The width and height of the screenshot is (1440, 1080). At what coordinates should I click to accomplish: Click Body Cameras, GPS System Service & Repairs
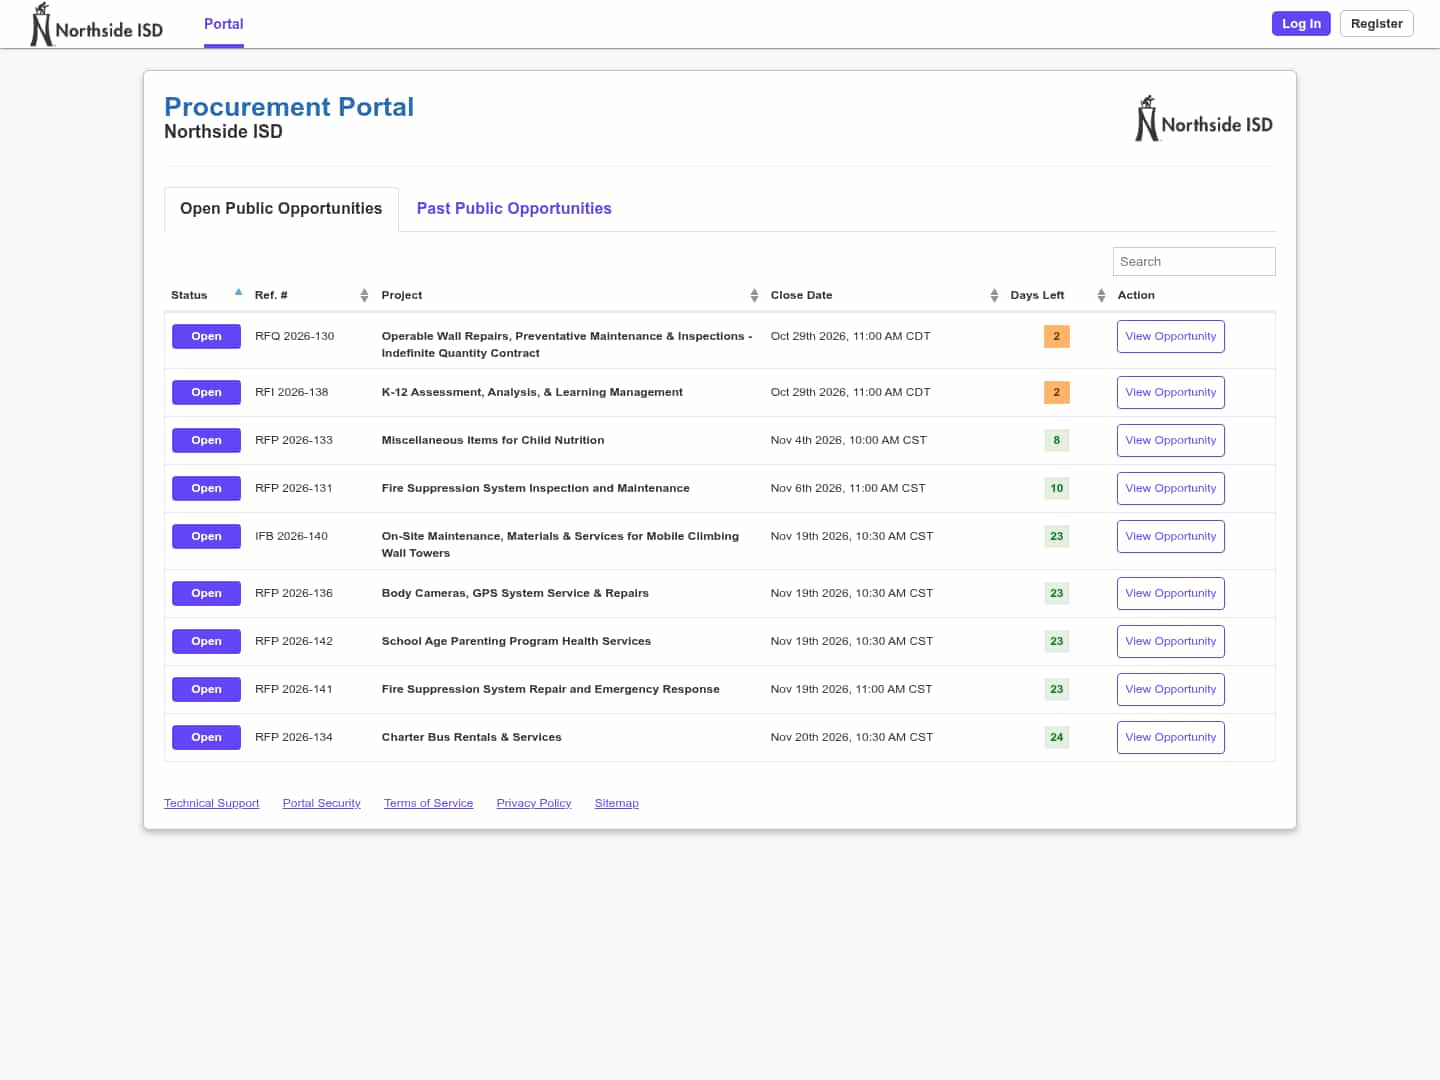[515, 593]
